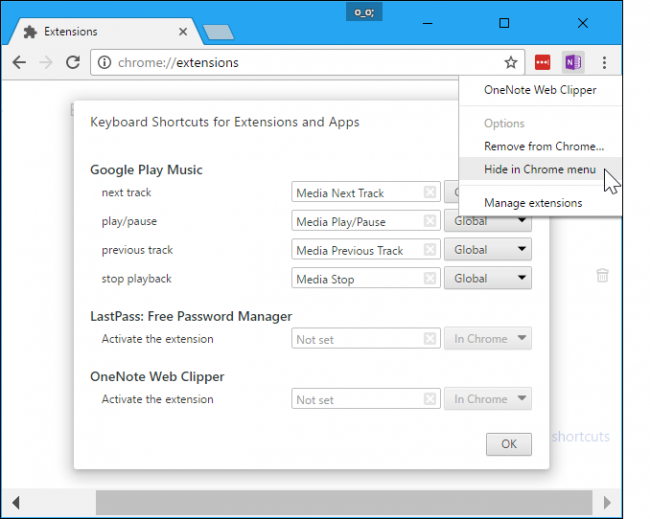
Task: Click the OK button in dialog
Action: click(509, 444)
